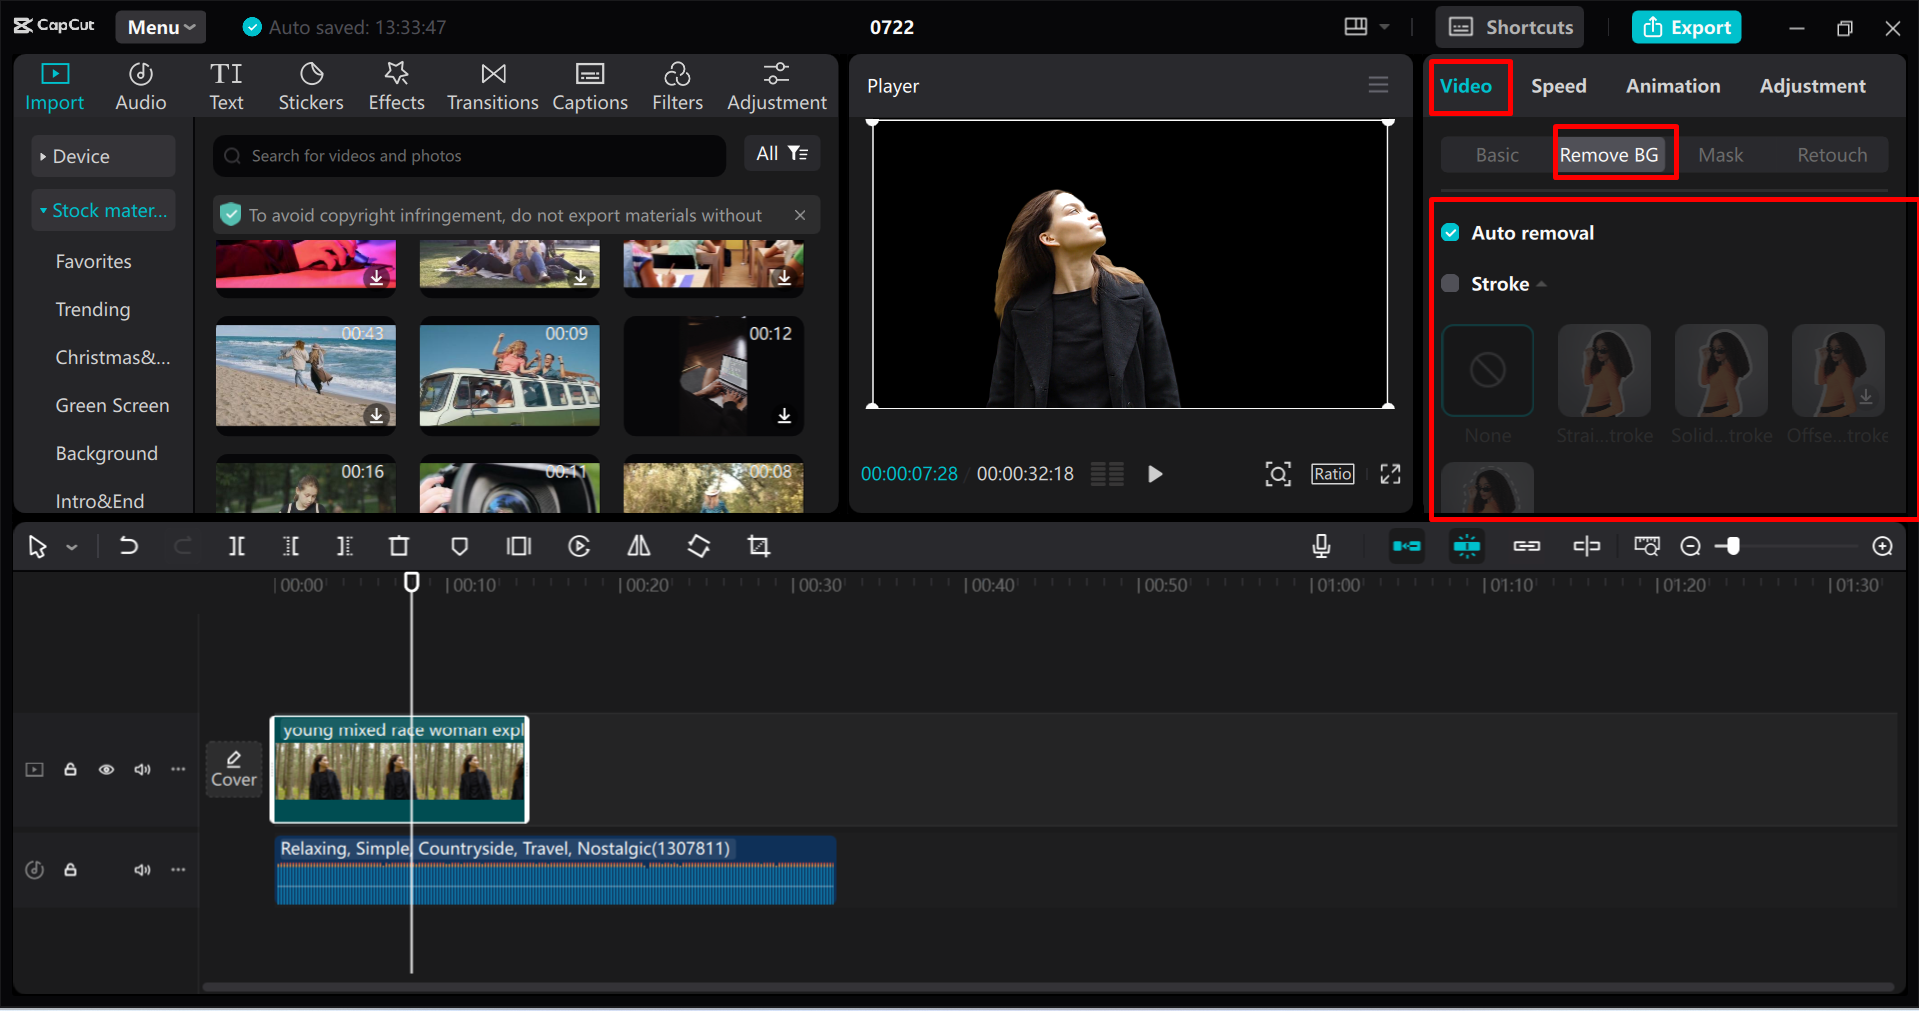Open the Ratio dropdown in the Player
This screenshot has width=1919, height=1011.
point(1332,473)
